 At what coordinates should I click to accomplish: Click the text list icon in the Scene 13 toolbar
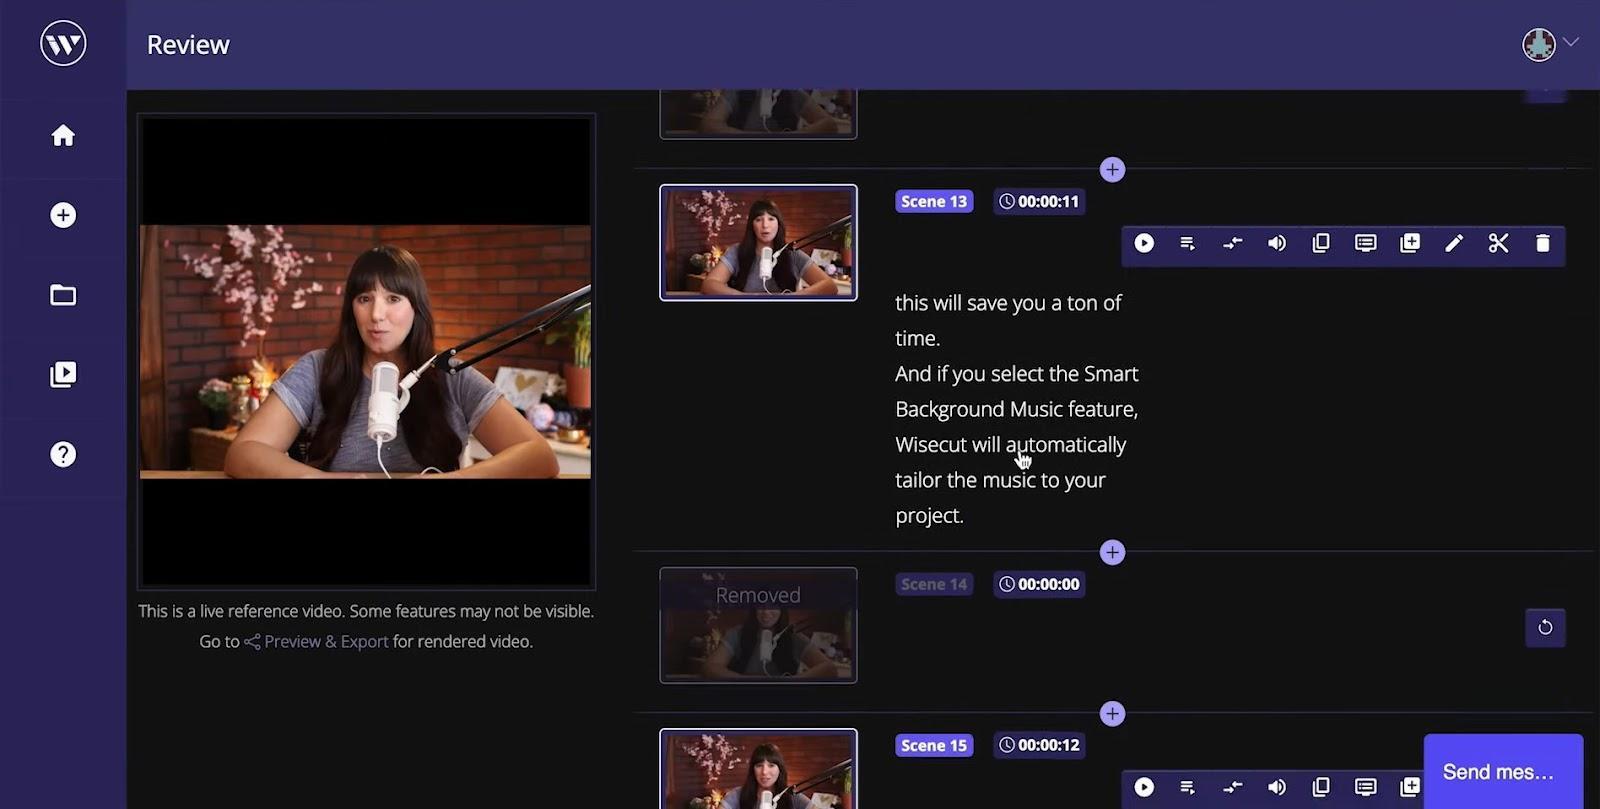point(1188,243)
